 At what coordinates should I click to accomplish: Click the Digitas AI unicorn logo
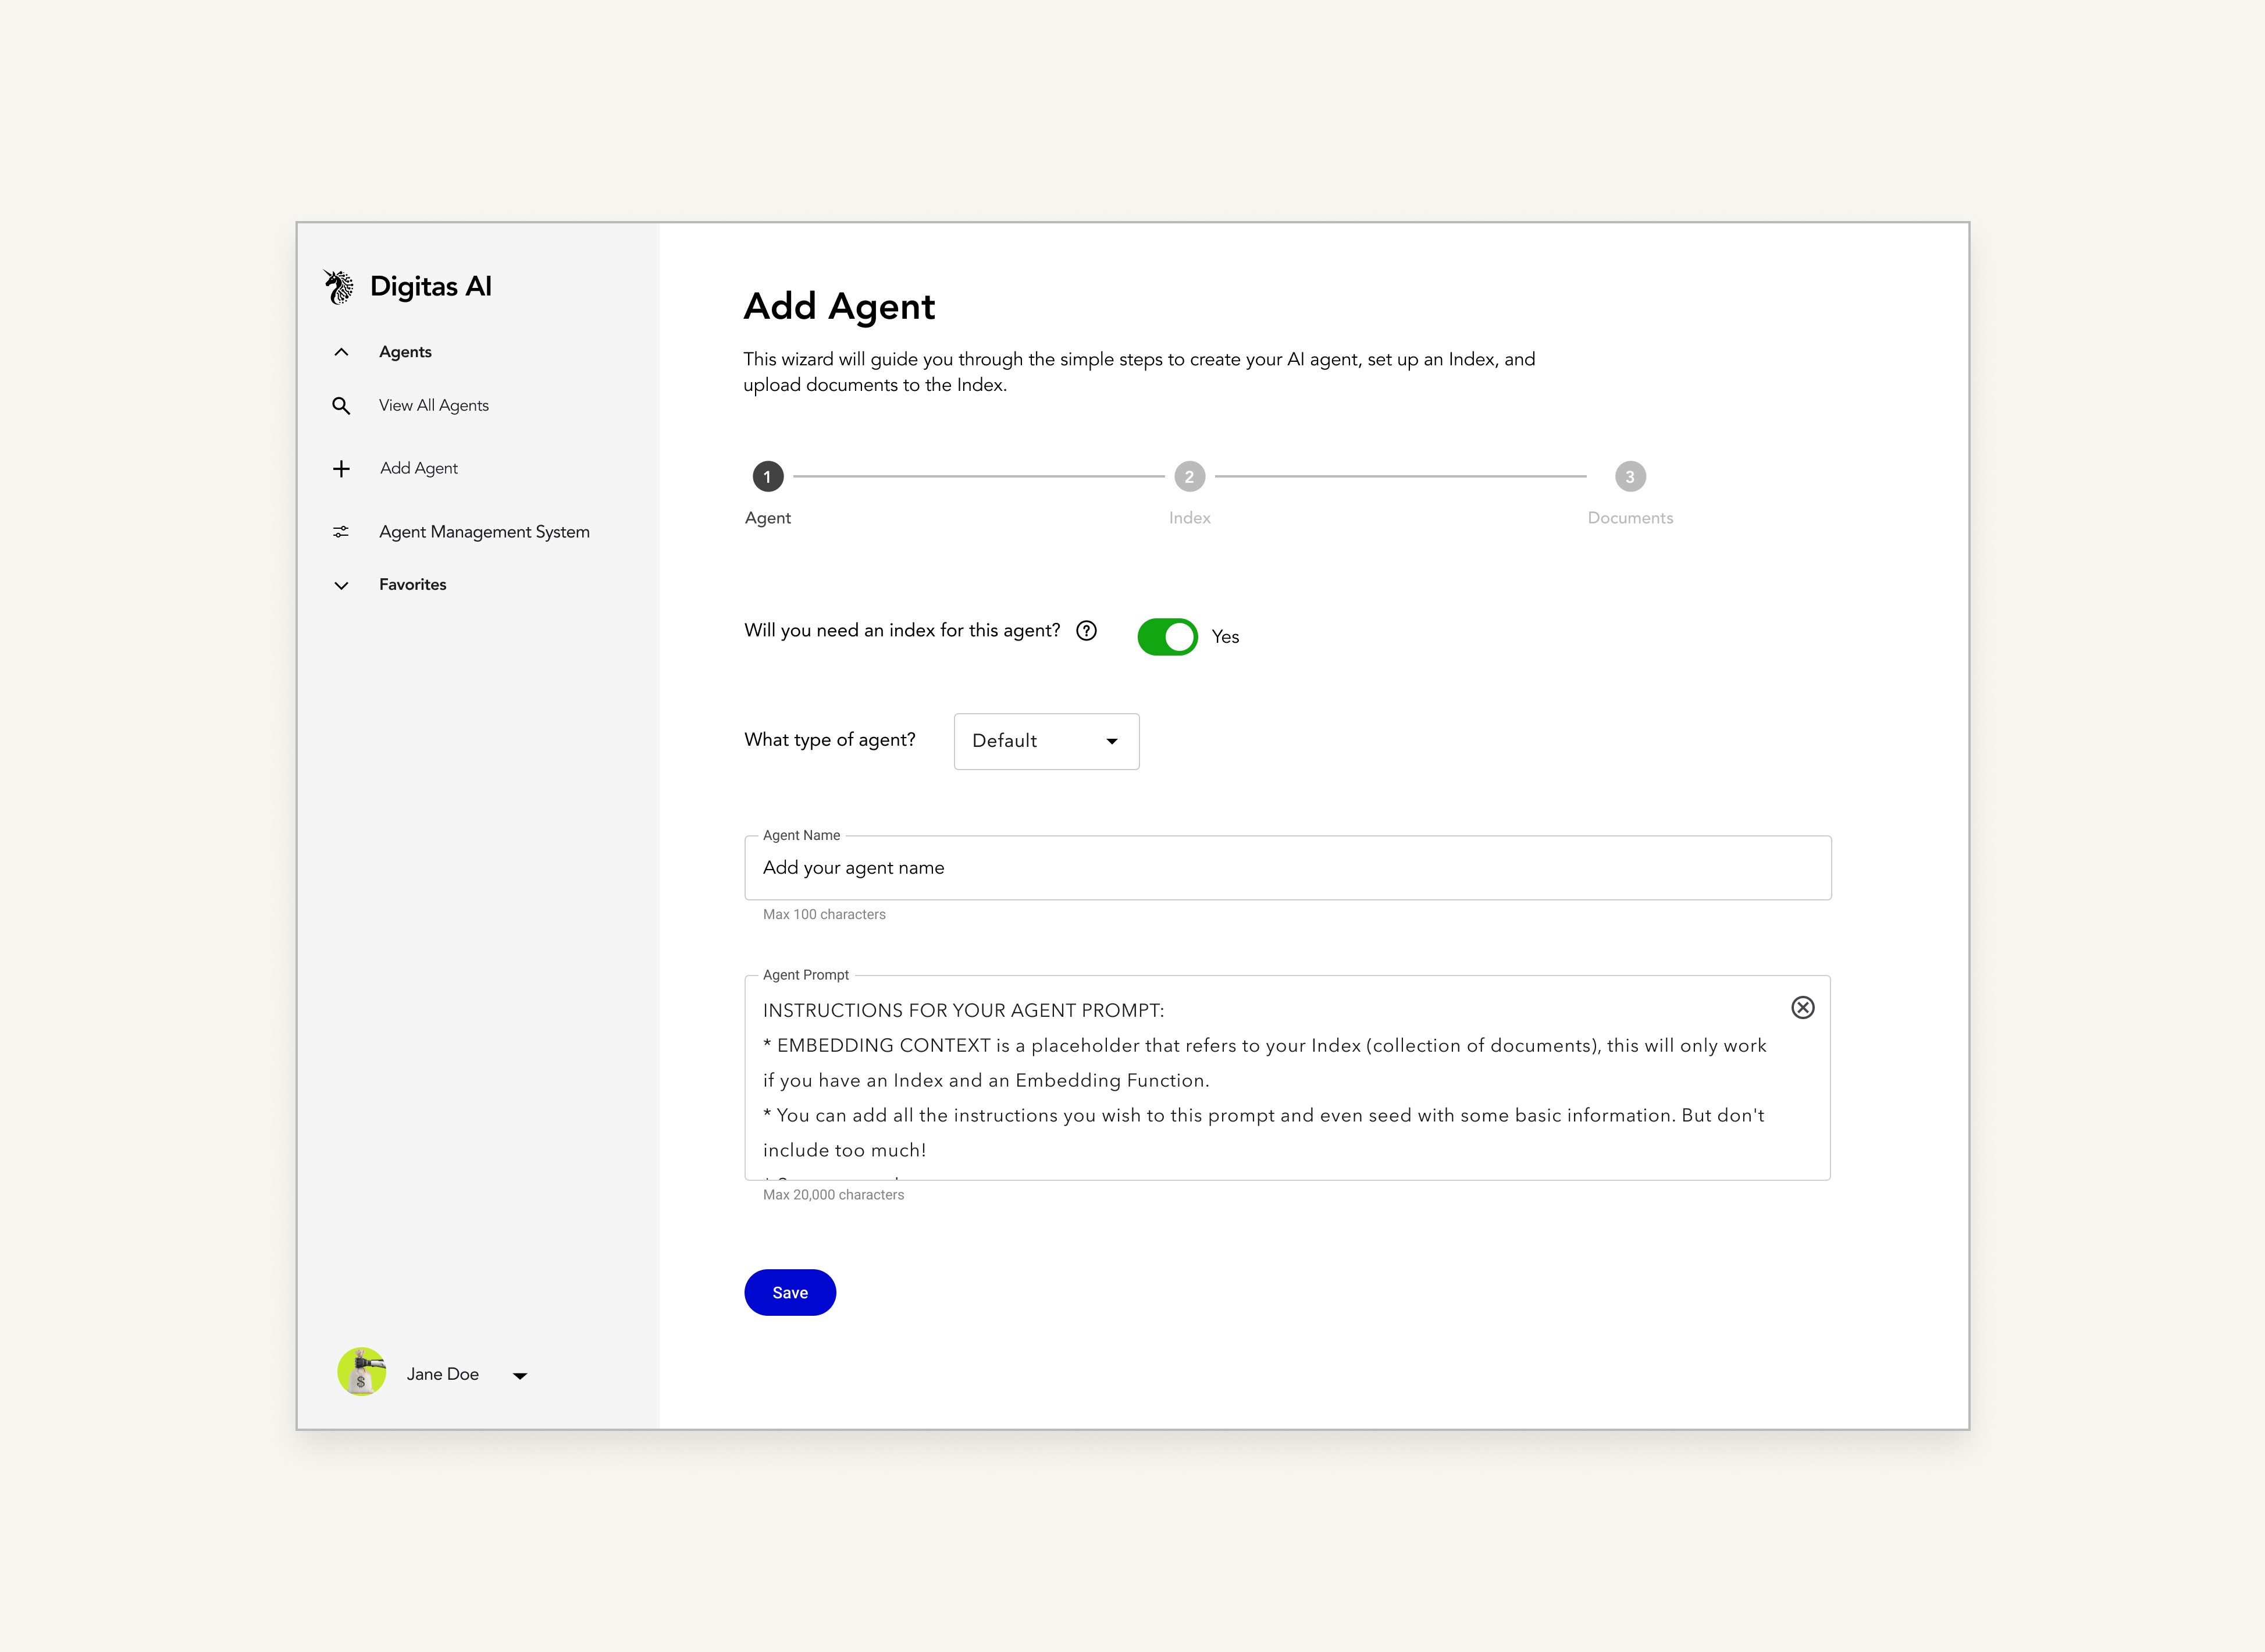[x=339, y=287]
